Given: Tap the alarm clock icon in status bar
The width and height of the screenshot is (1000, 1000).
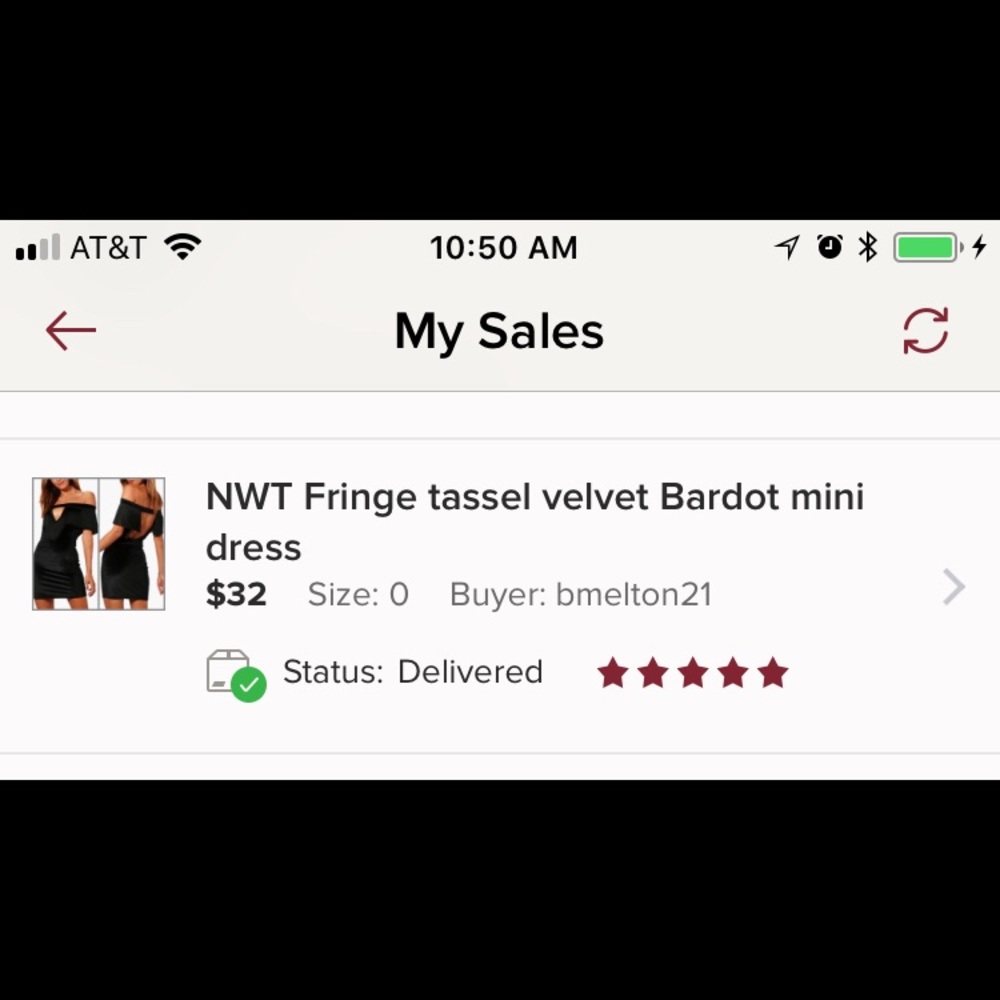Looking at the screenshot, I should coord(830,246).
